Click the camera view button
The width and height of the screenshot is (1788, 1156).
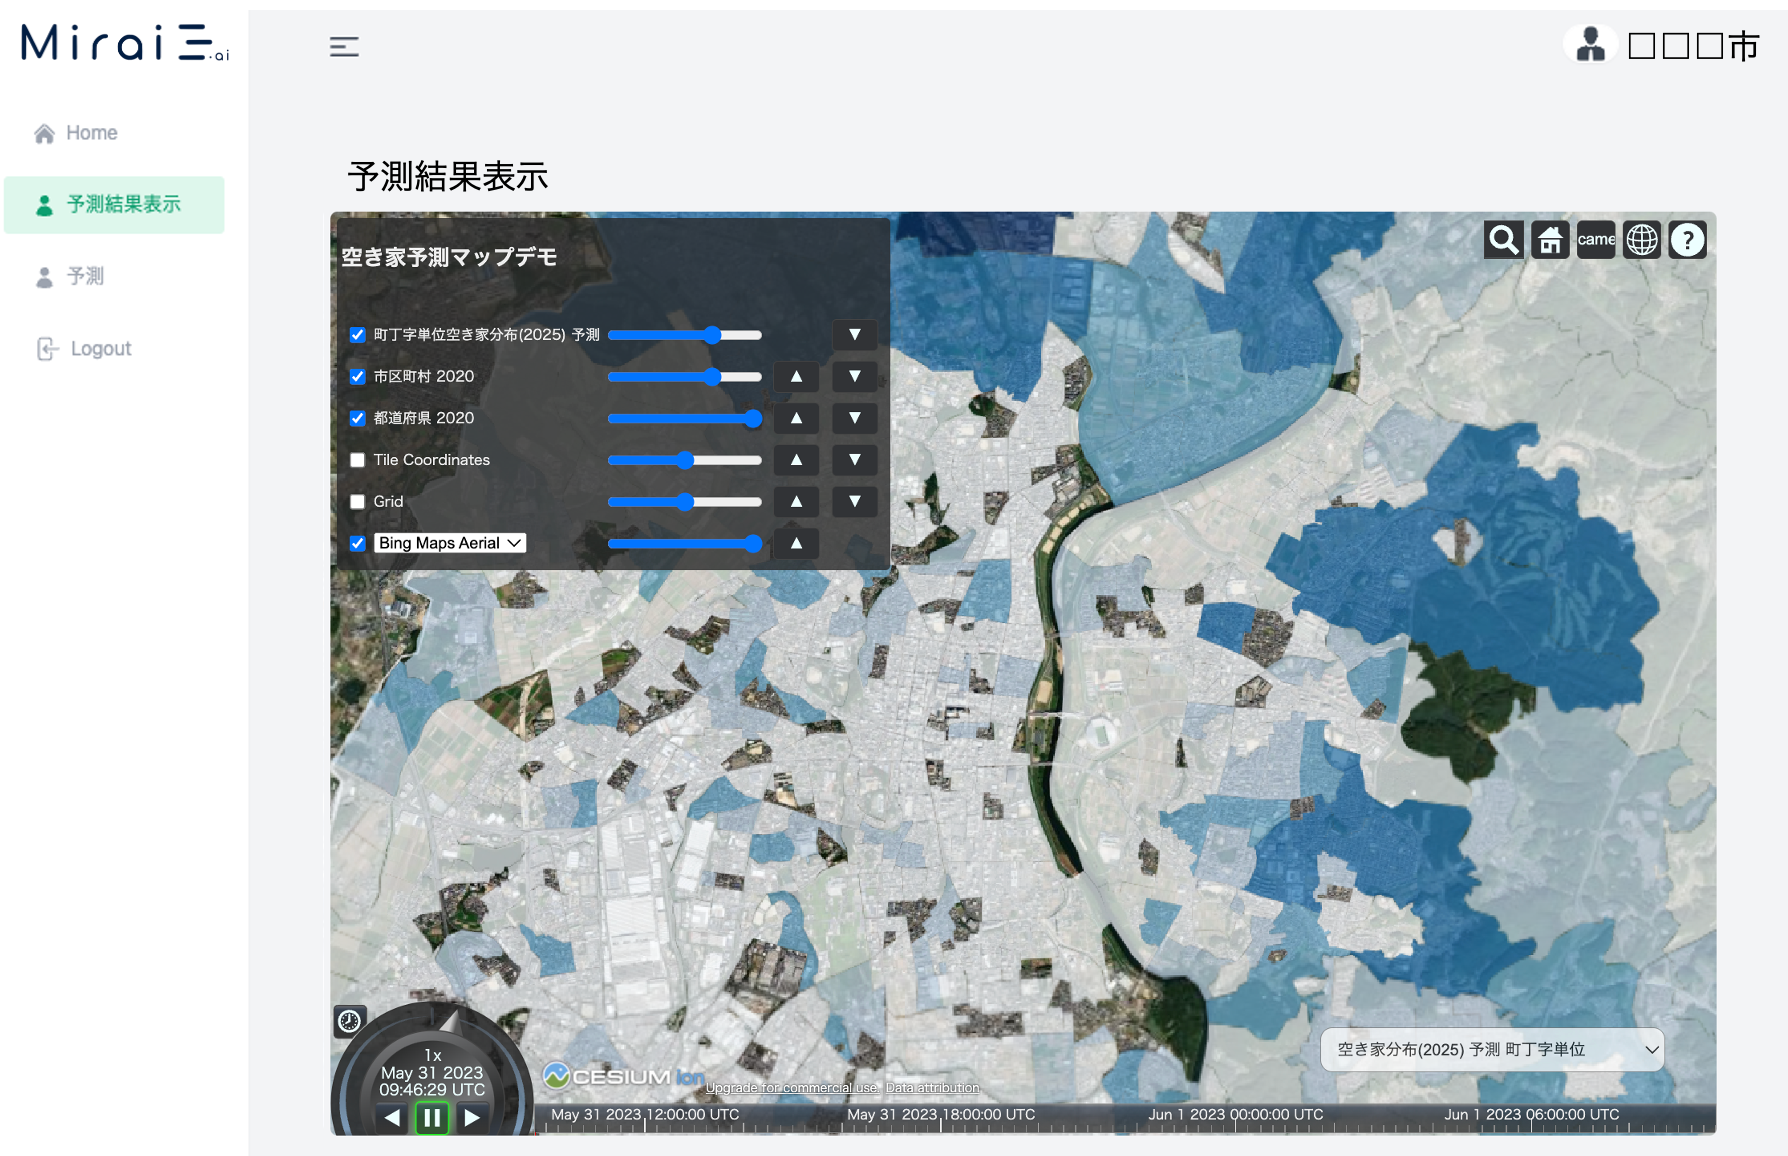pos(1596,240)
